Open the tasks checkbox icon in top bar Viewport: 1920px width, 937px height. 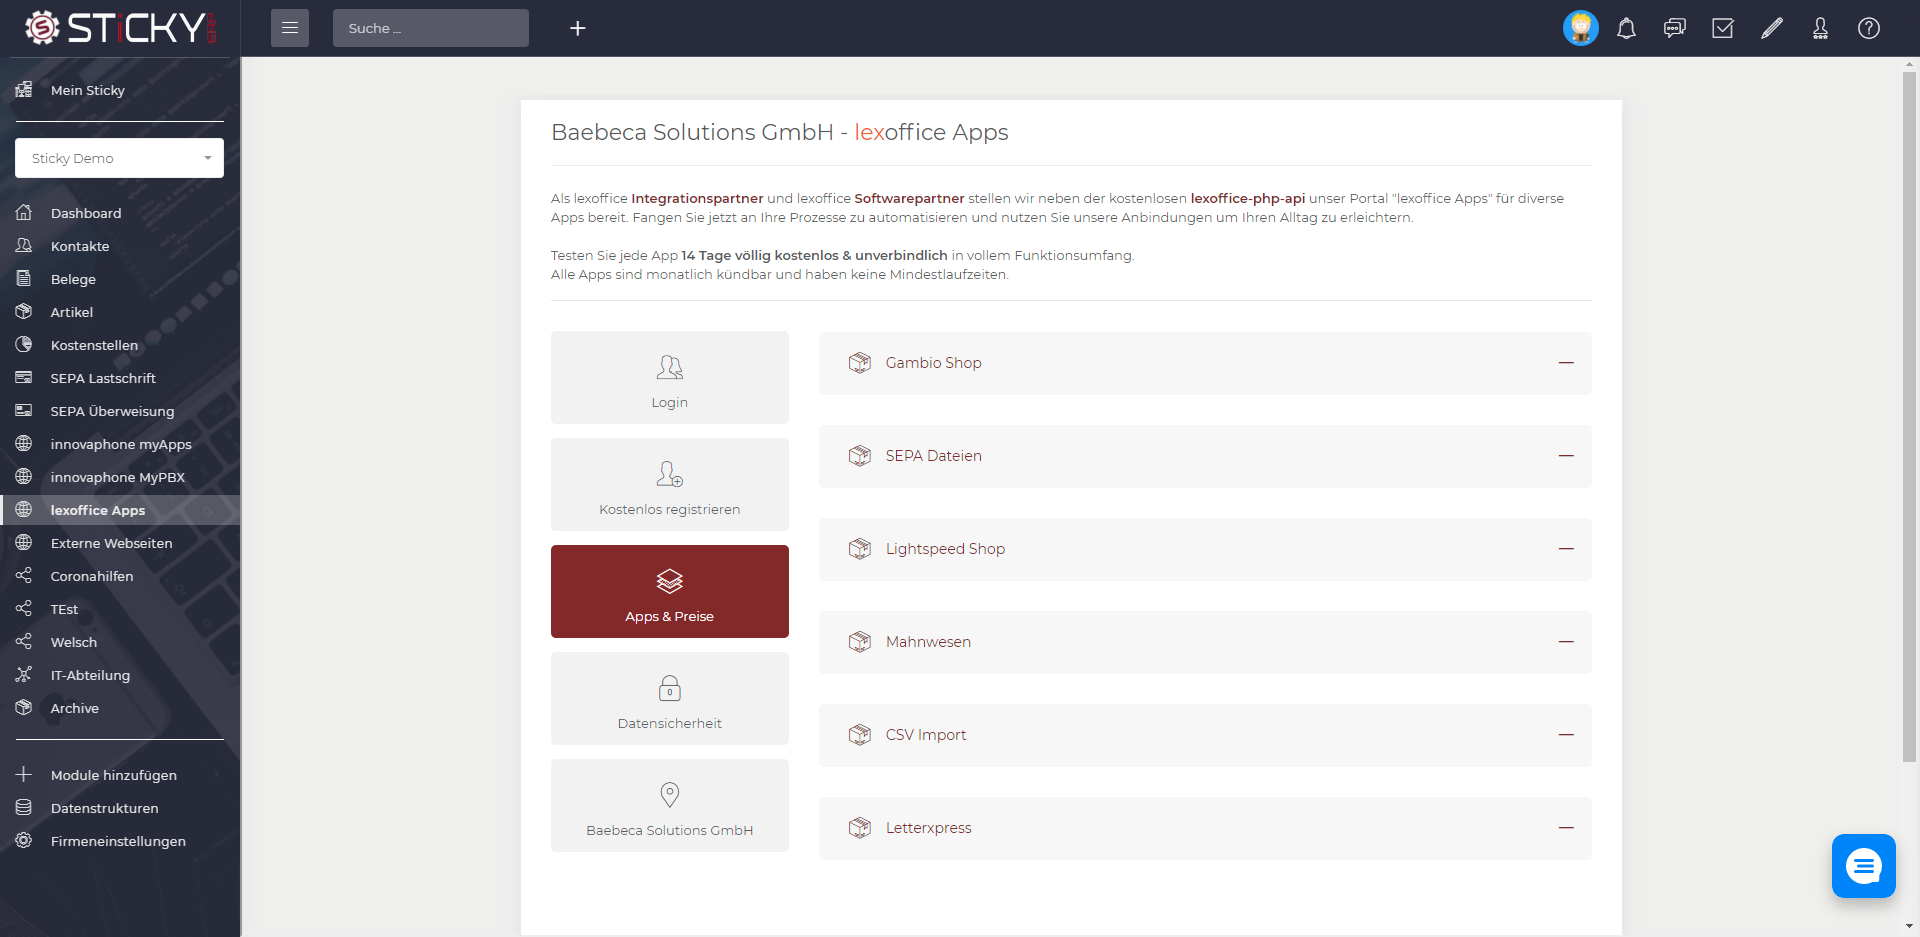(x=1723, y=28)
